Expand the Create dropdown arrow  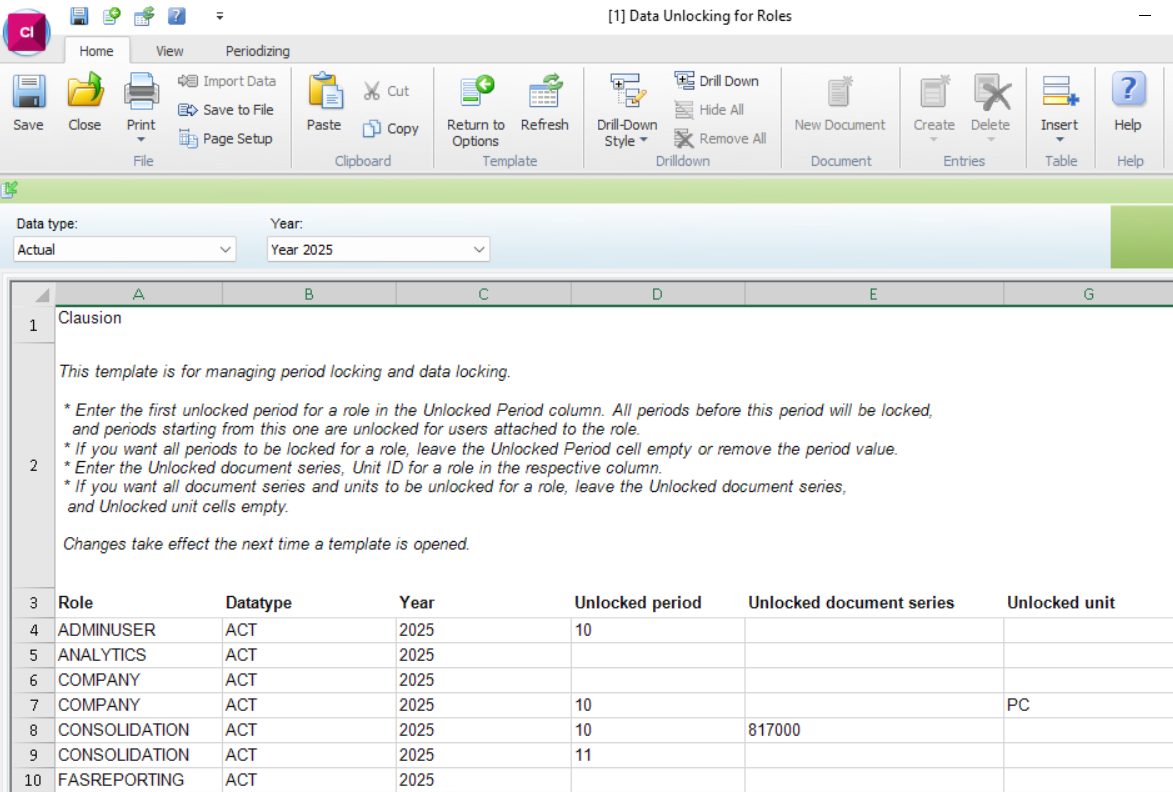pos(934,140)
